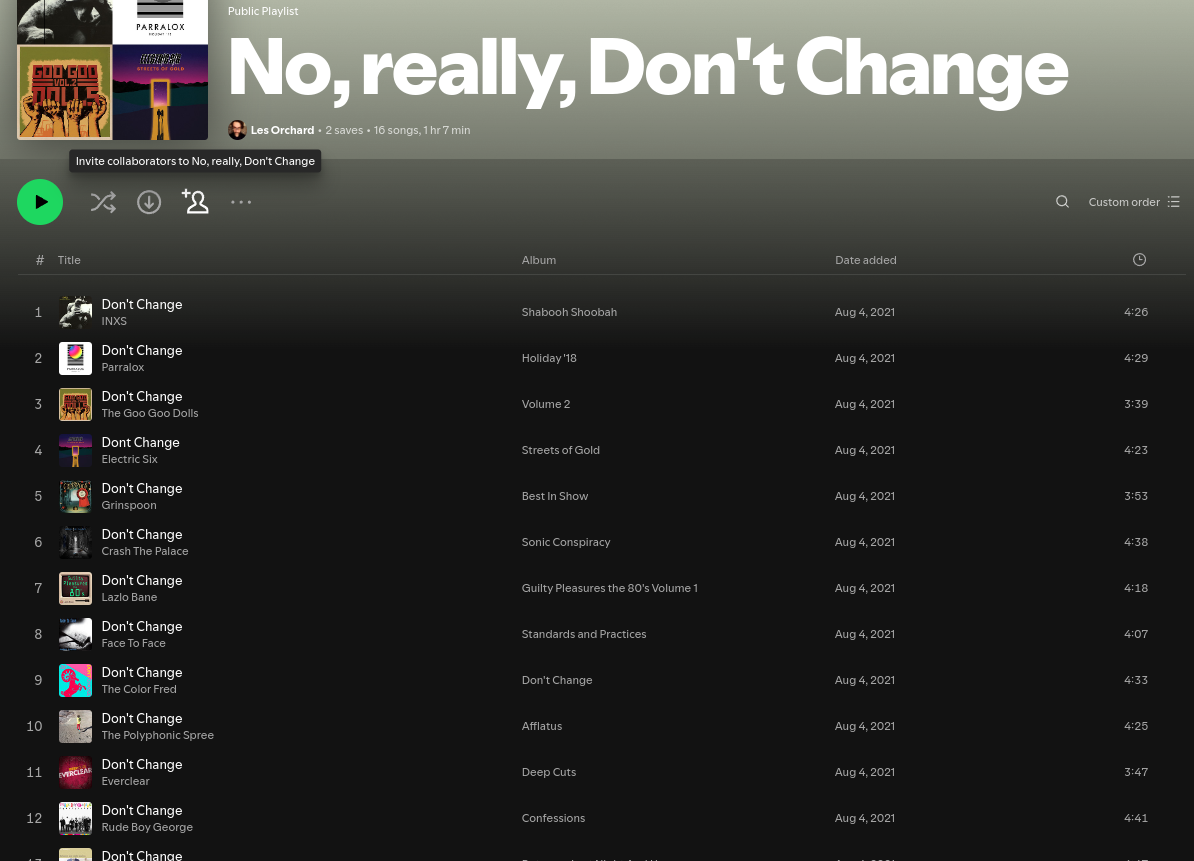1194x861 pixels.
Task: Sort tracks by Title column
Action: [x=69, y=260]
